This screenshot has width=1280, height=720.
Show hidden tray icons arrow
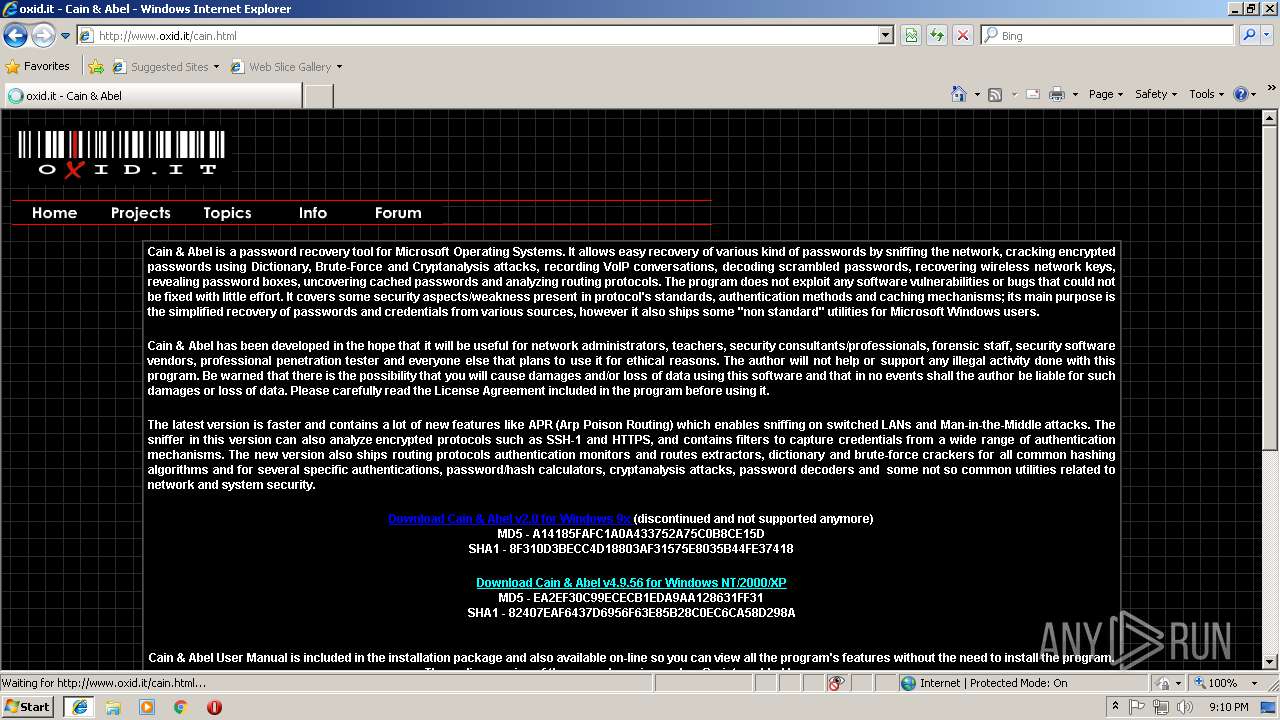click(x=1116, y=707)
